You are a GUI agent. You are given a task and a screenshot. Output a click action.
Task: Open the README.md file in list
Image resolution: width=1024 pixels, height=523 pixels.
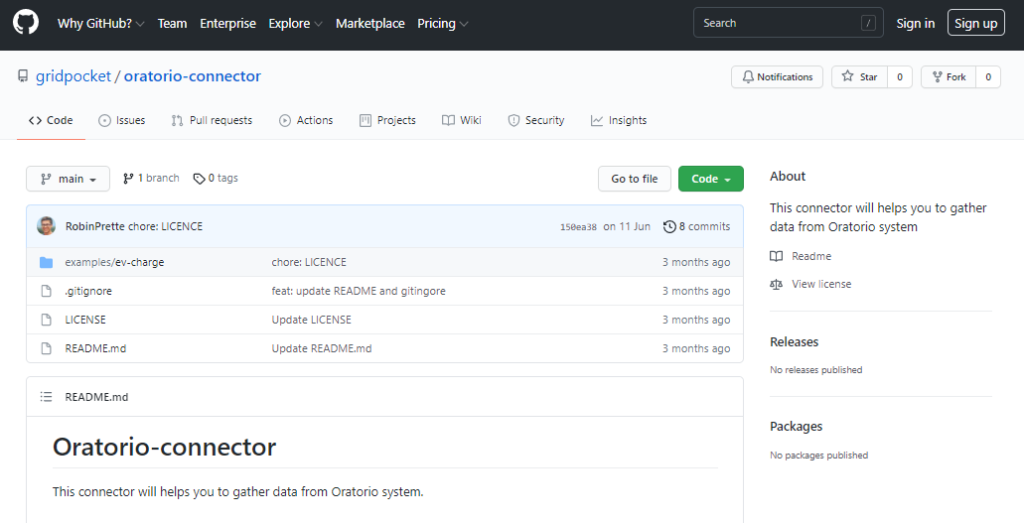[95, 349]
